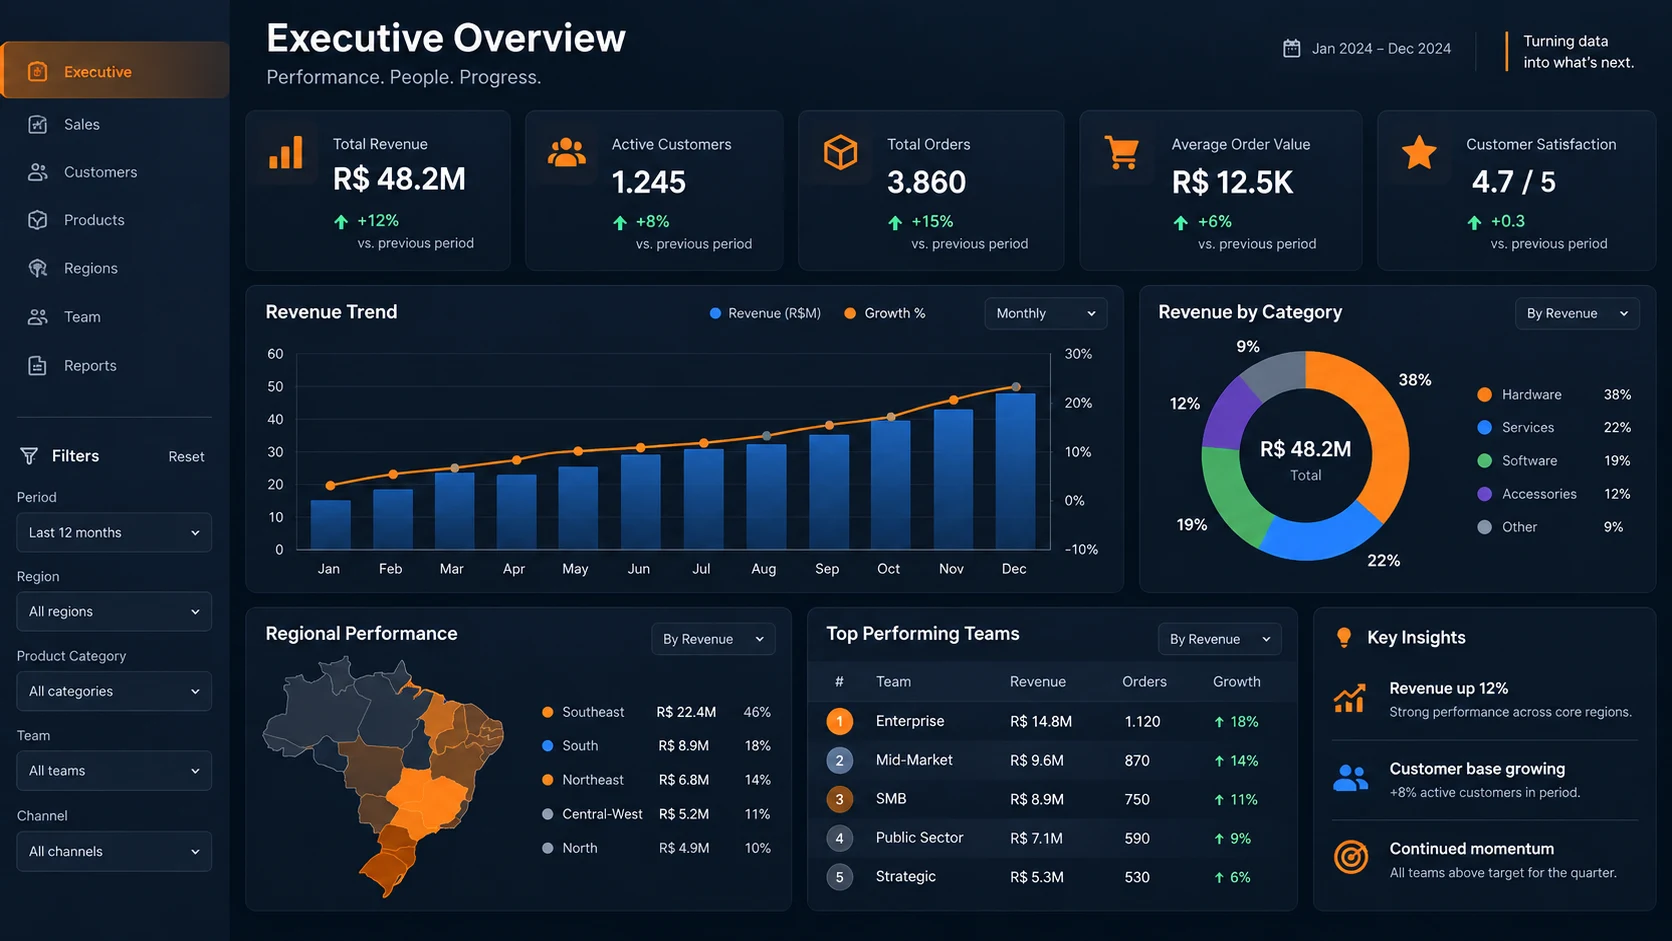Click the Regions map icon in sidebar
Screen dimensions: 1672x941
pos(38,268)
